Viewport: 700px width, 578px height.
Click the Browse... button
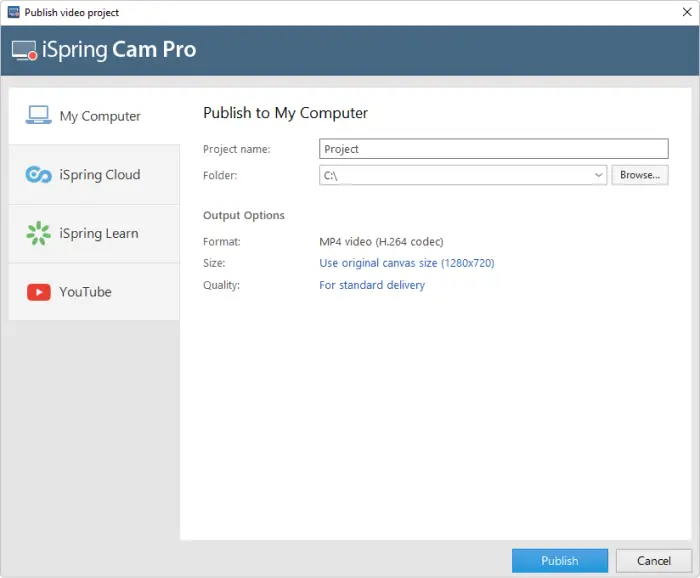pyautogui.click(x=639, y=175)
